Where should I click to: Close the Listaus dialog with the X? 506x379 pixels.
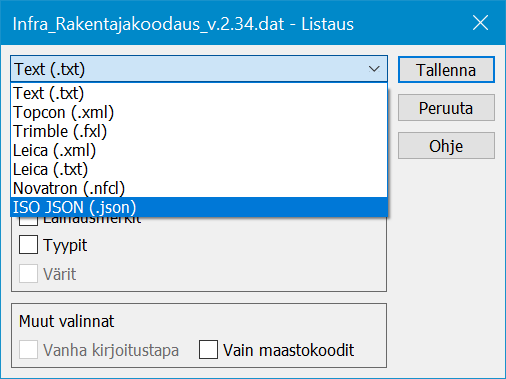(480, 23)
